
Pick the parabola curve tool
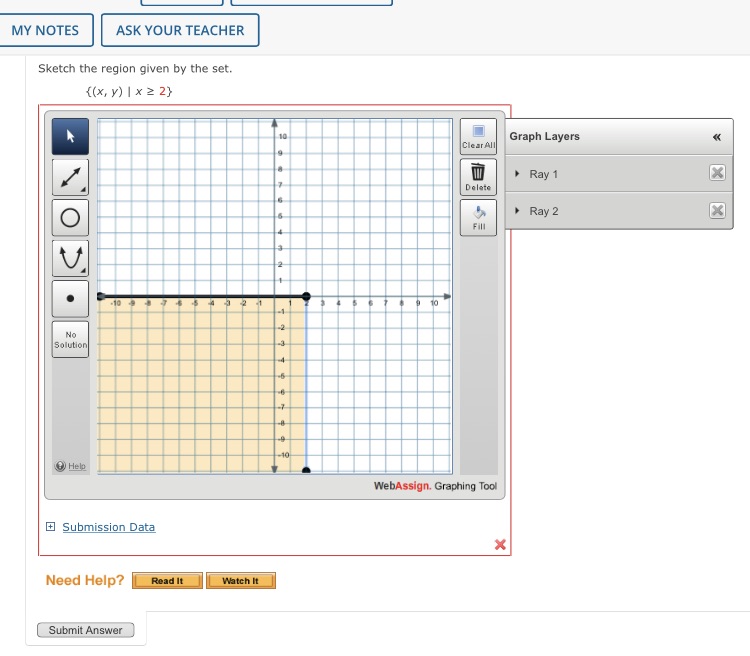70,258
